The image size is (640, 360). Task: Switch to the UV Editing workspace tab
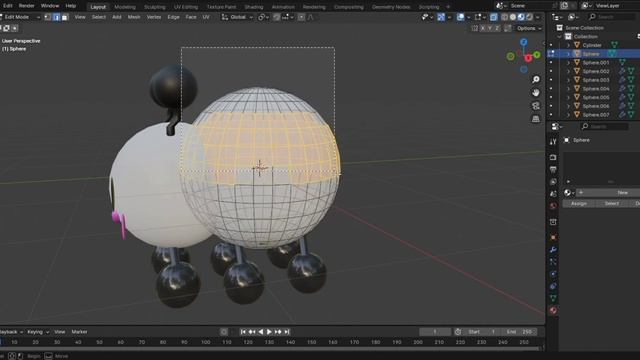(x=186, y=7)
